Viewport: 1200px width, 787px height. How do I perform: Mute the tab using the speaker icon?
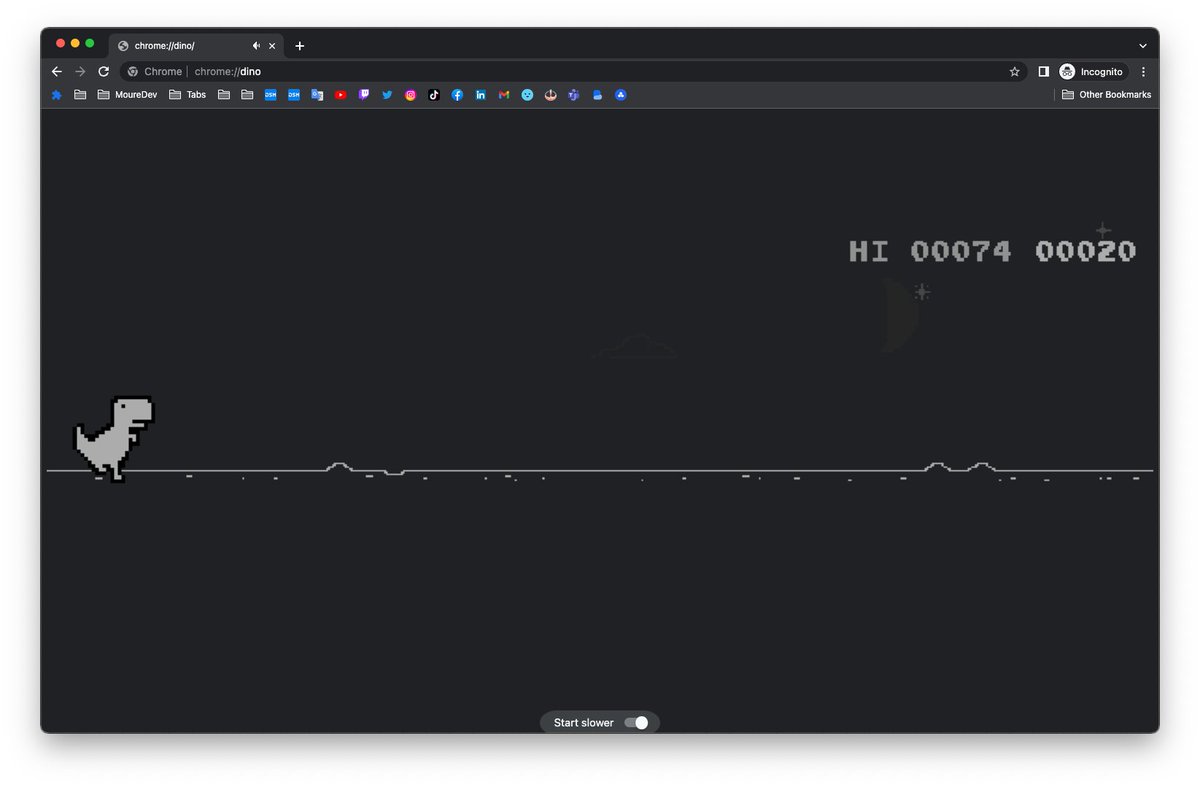click(x=256, y=46)
